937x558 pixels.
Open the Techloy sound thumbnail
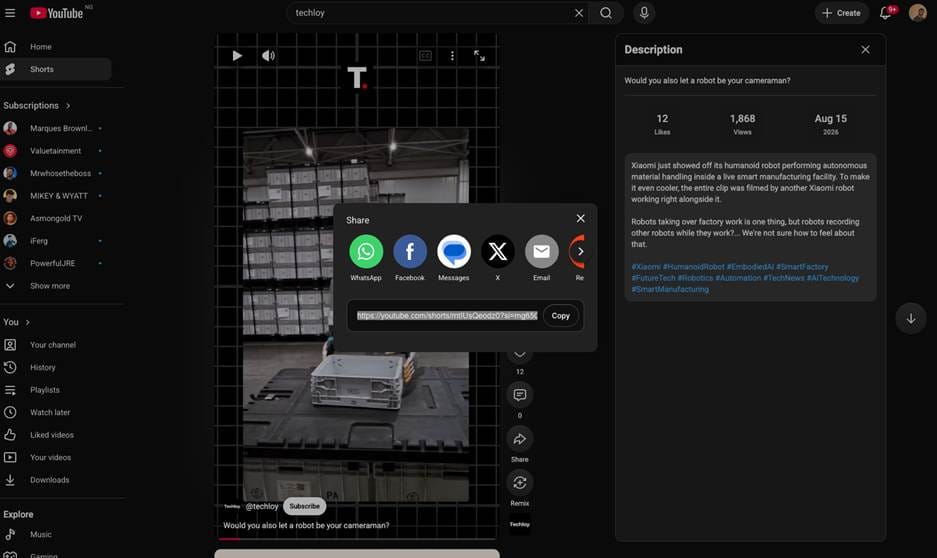pyautogui.click(x=520, y=525)
